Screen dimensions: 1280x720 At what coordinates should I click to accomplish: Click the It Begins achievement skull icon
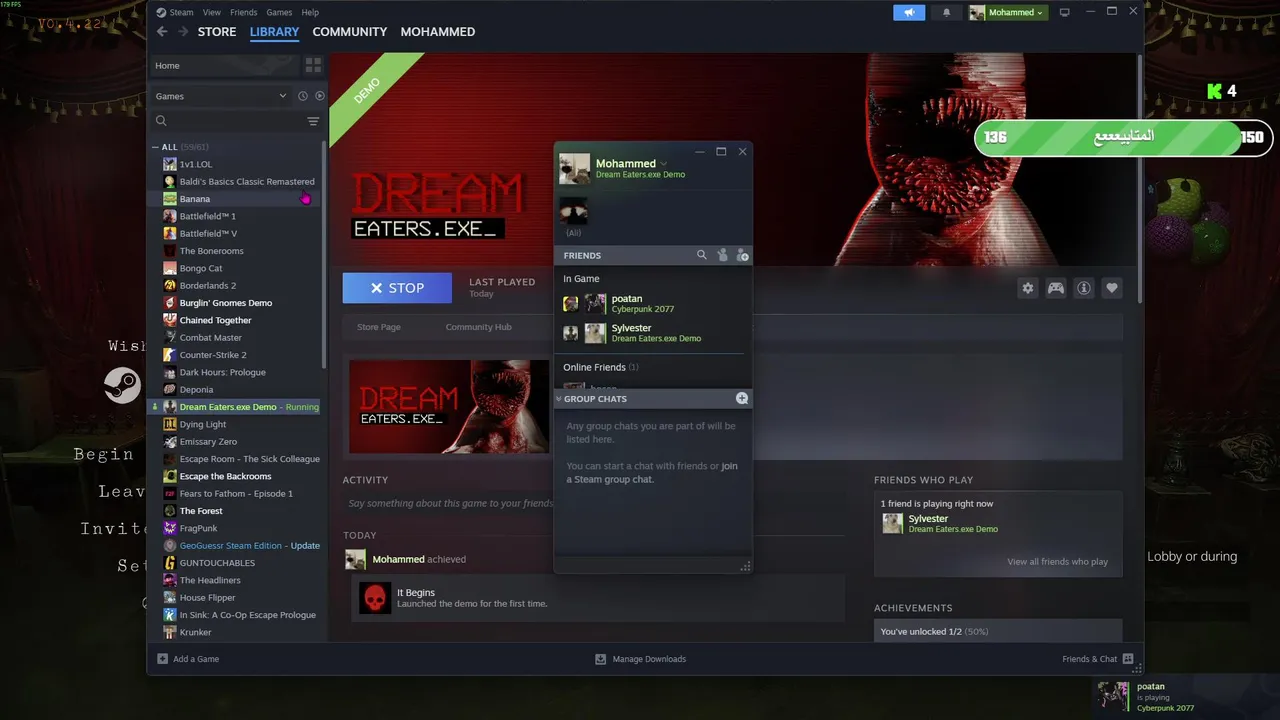375,598
